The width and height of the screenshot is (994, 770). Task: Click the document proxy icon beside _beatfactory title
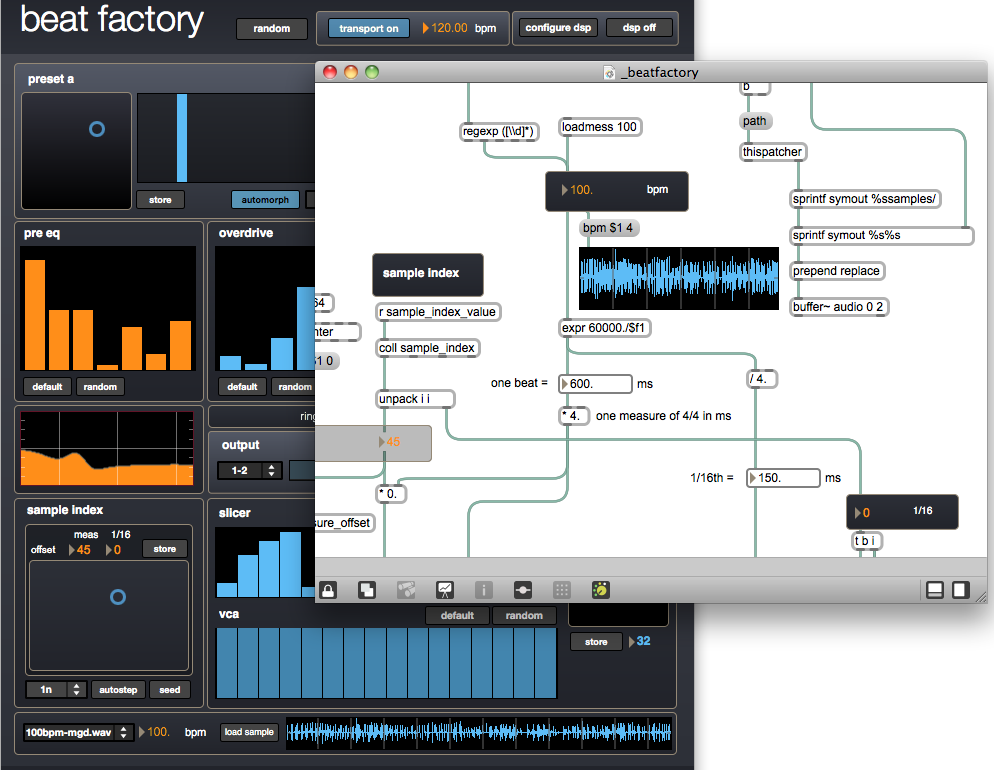coord(609,72)
